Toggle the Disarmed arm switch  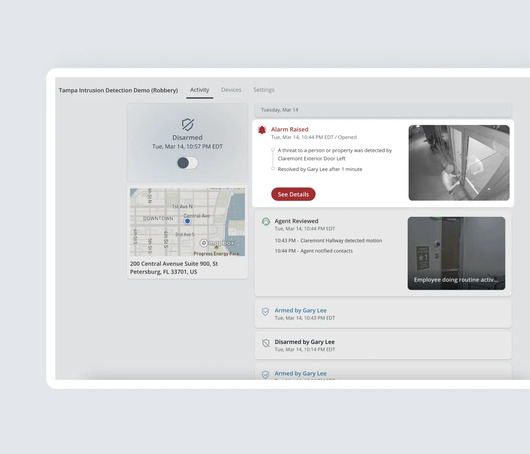pos(188,163)
